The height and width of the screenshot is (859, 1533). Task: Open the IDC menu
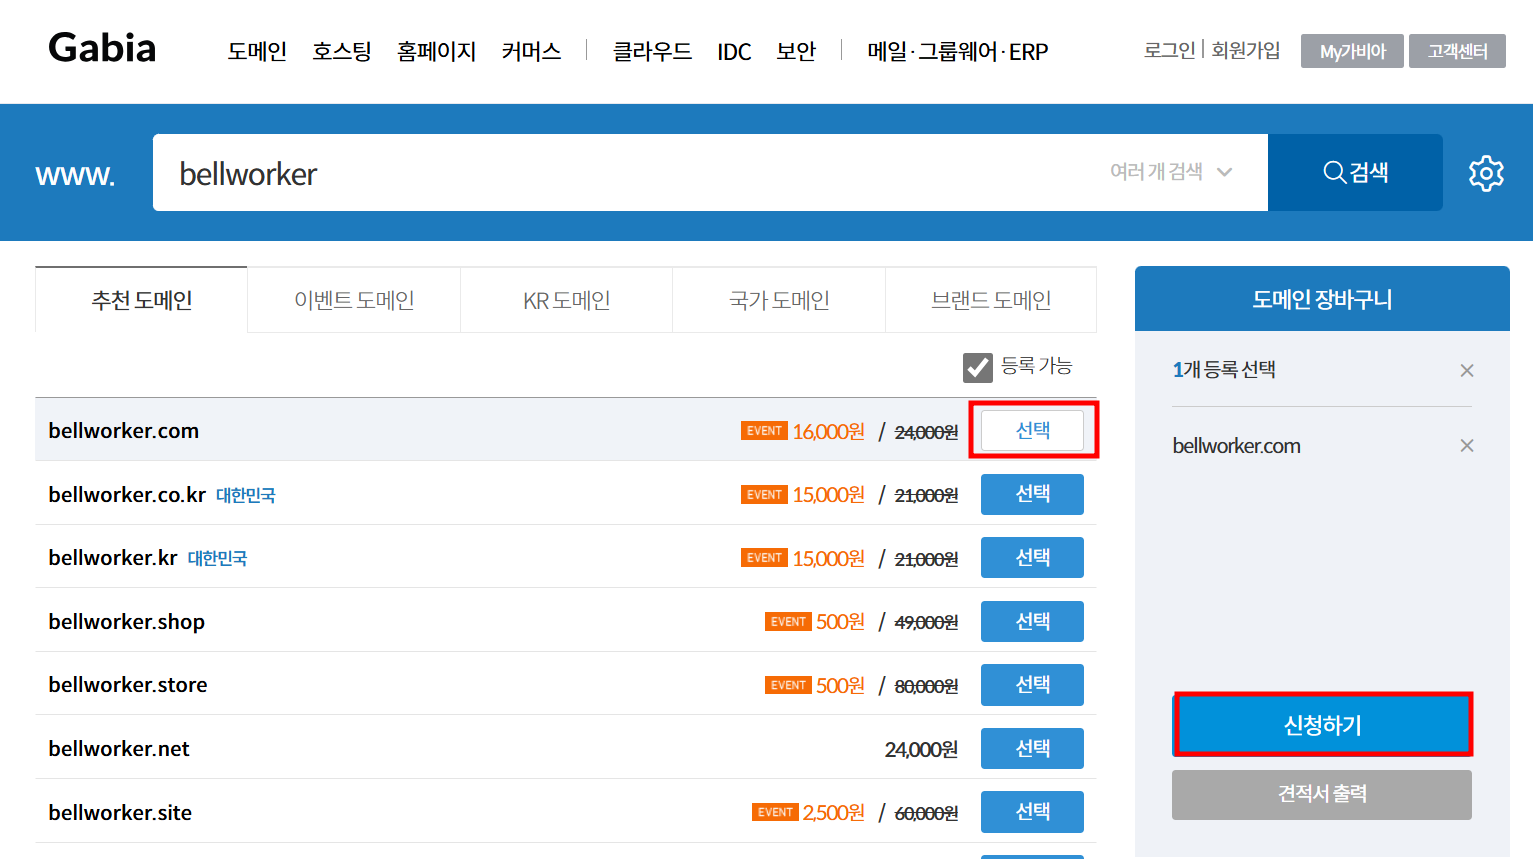coord(734,51)
